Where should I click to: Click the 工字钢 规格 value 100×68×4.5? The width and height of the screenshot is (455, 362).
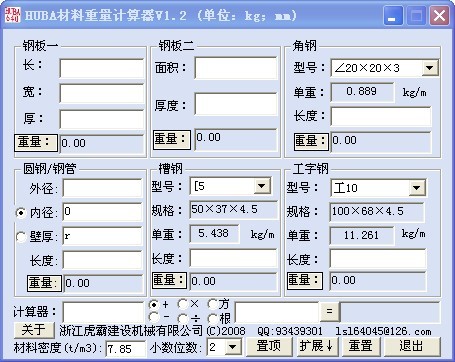[x=377, y=212]
